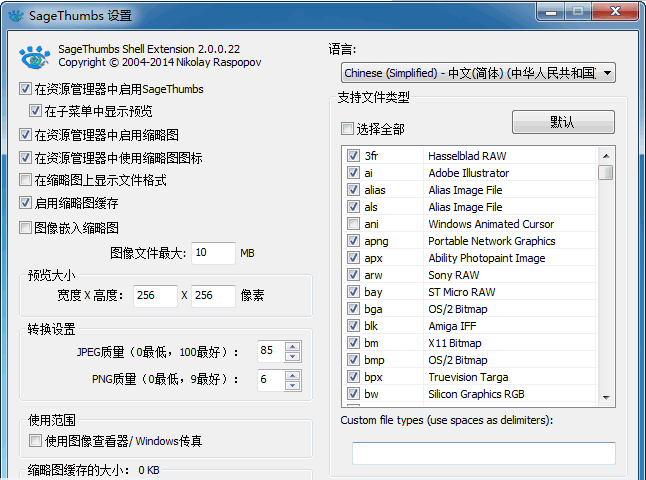The width and height of the screenshot is (646, 480).
Task: Disable 在资源管理器中使用缩略图图标 option
Action: (25, 157)
